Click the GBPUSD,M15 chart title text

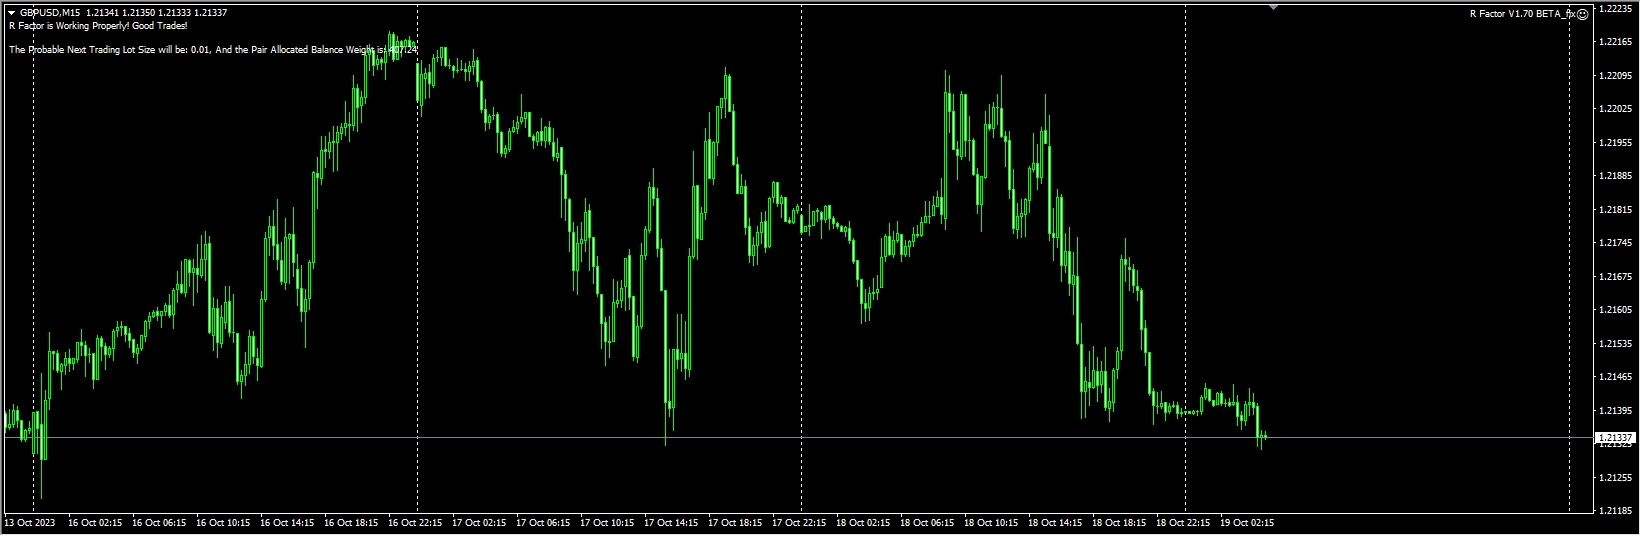50,13
